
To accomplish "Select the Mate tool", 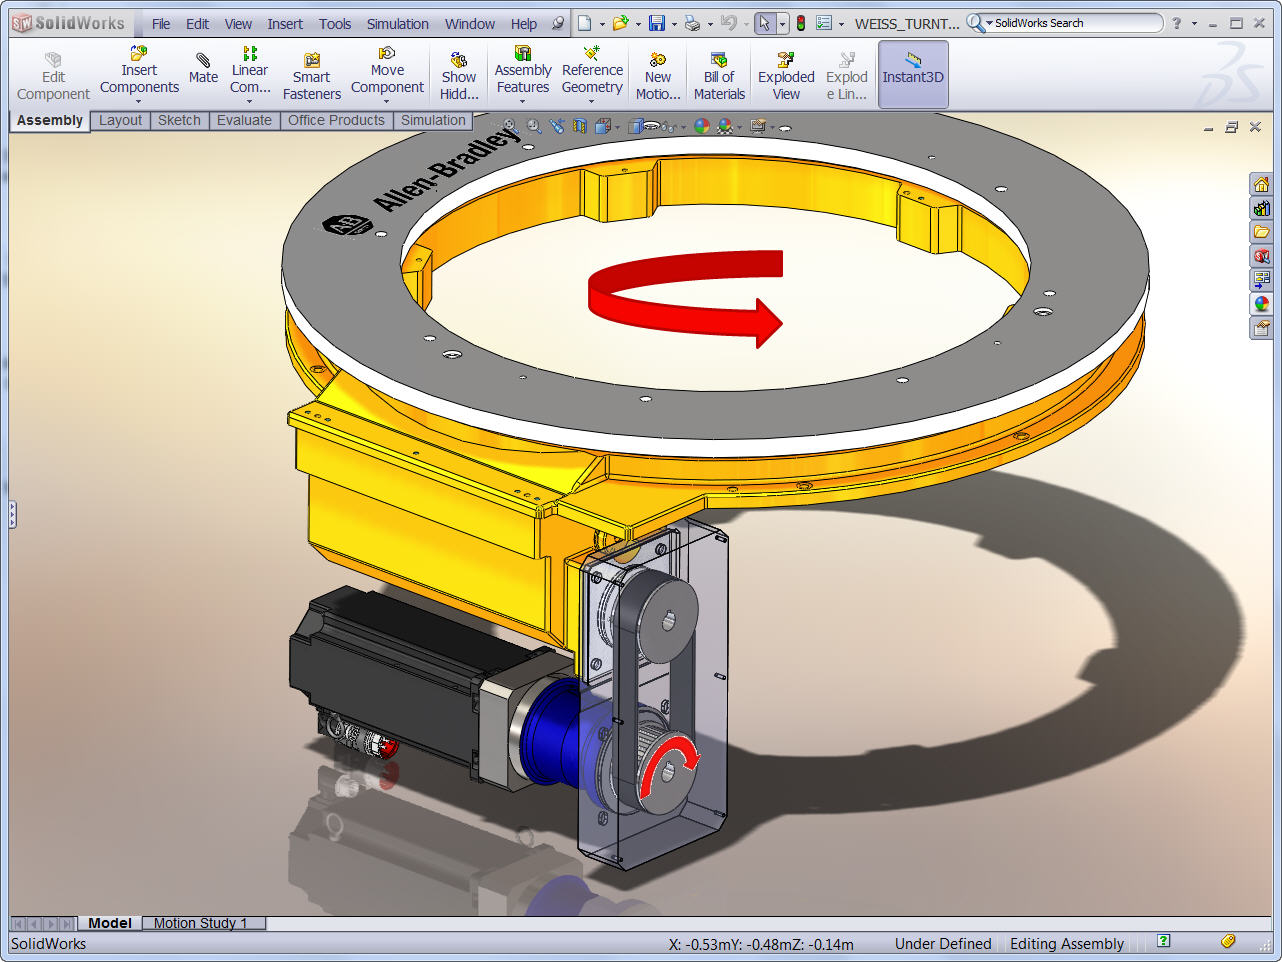I will (203, 68).
